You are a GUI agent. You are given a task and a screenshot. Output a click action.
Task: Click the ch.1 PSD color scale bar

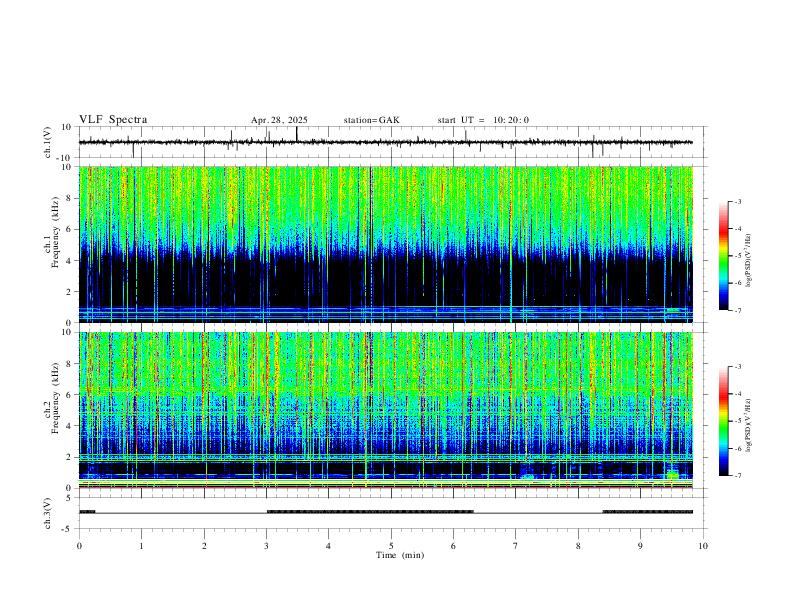[723, 256]
